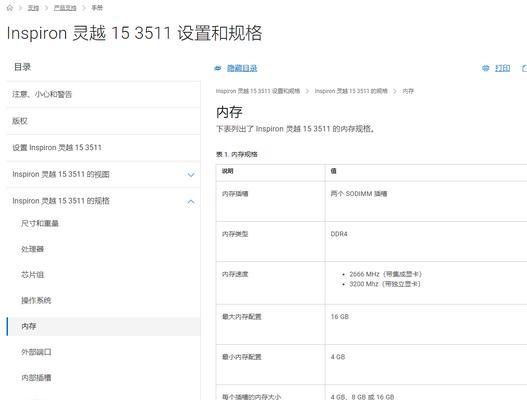Viewport: 527px width, 400px height.
Task: Hide the table of contents via 隐藏目录
Action: pos(242,68)
